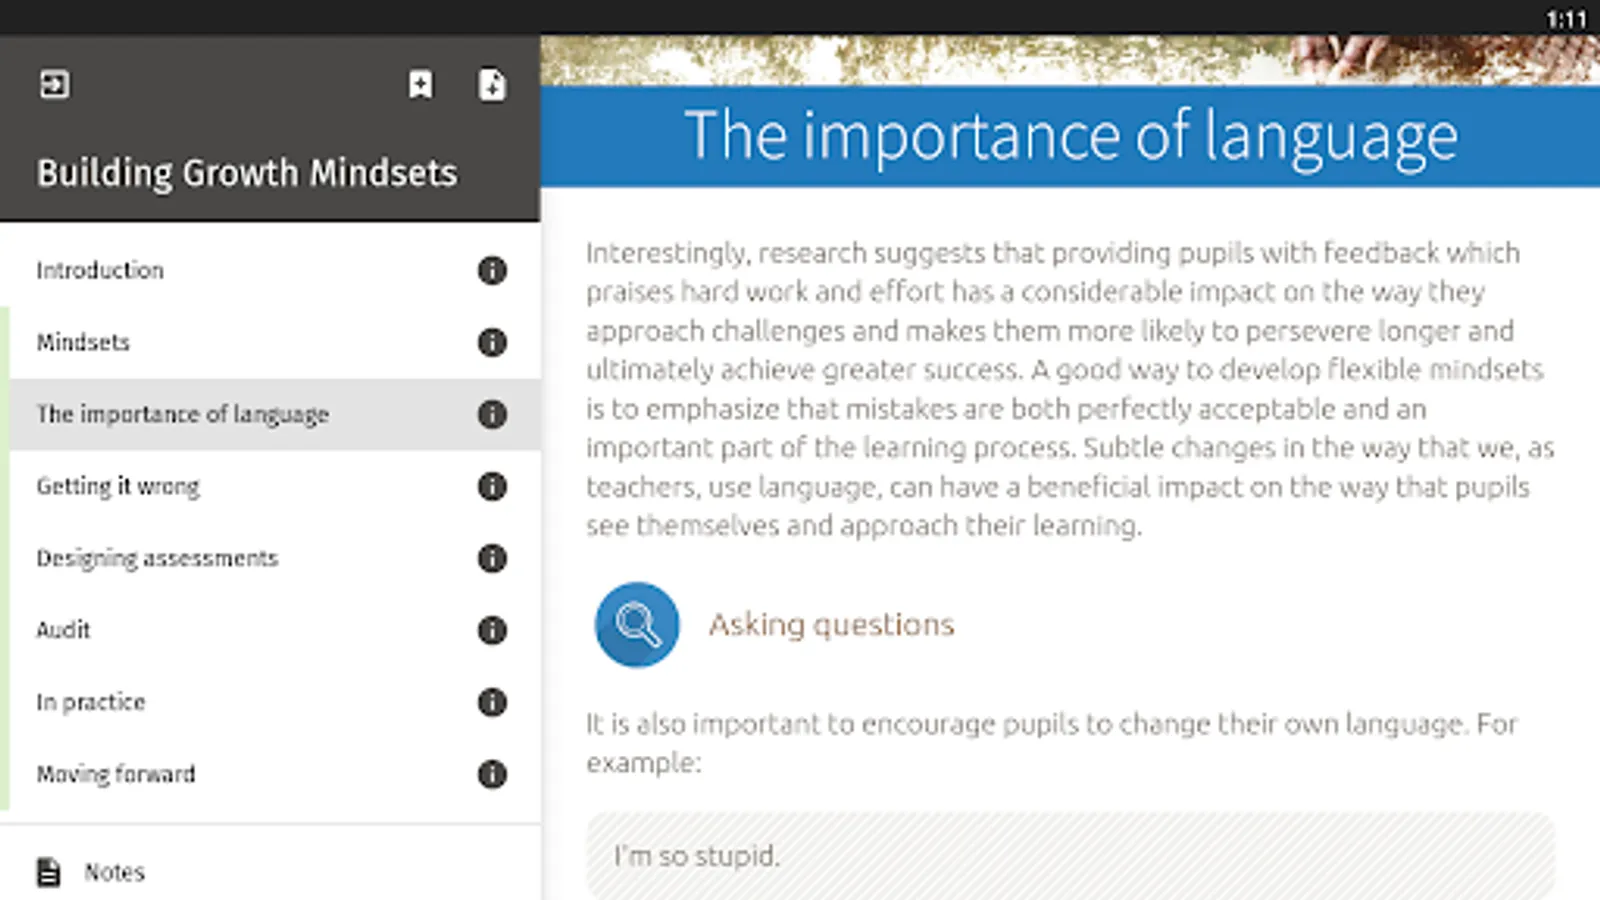Show info for Moving forward section
This screenshot has height=900, width=1600.
[x=491, y=774]
